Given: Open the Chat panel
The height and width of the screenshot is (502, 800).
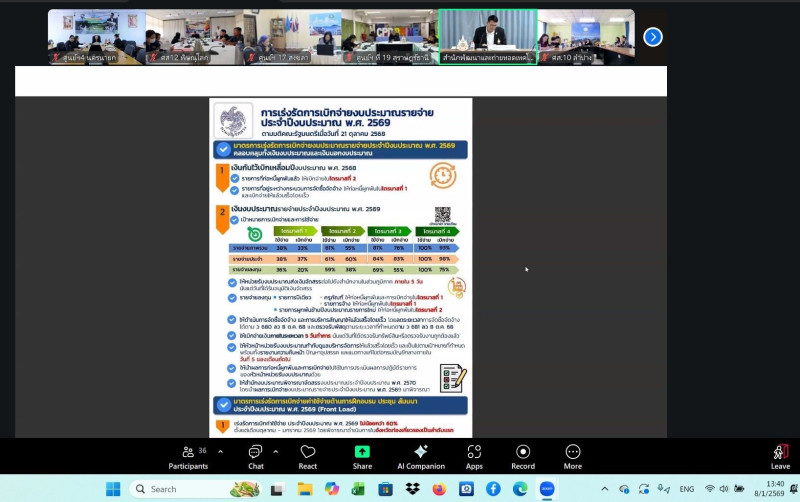Looking at the screenshot, I should (255, 456).
